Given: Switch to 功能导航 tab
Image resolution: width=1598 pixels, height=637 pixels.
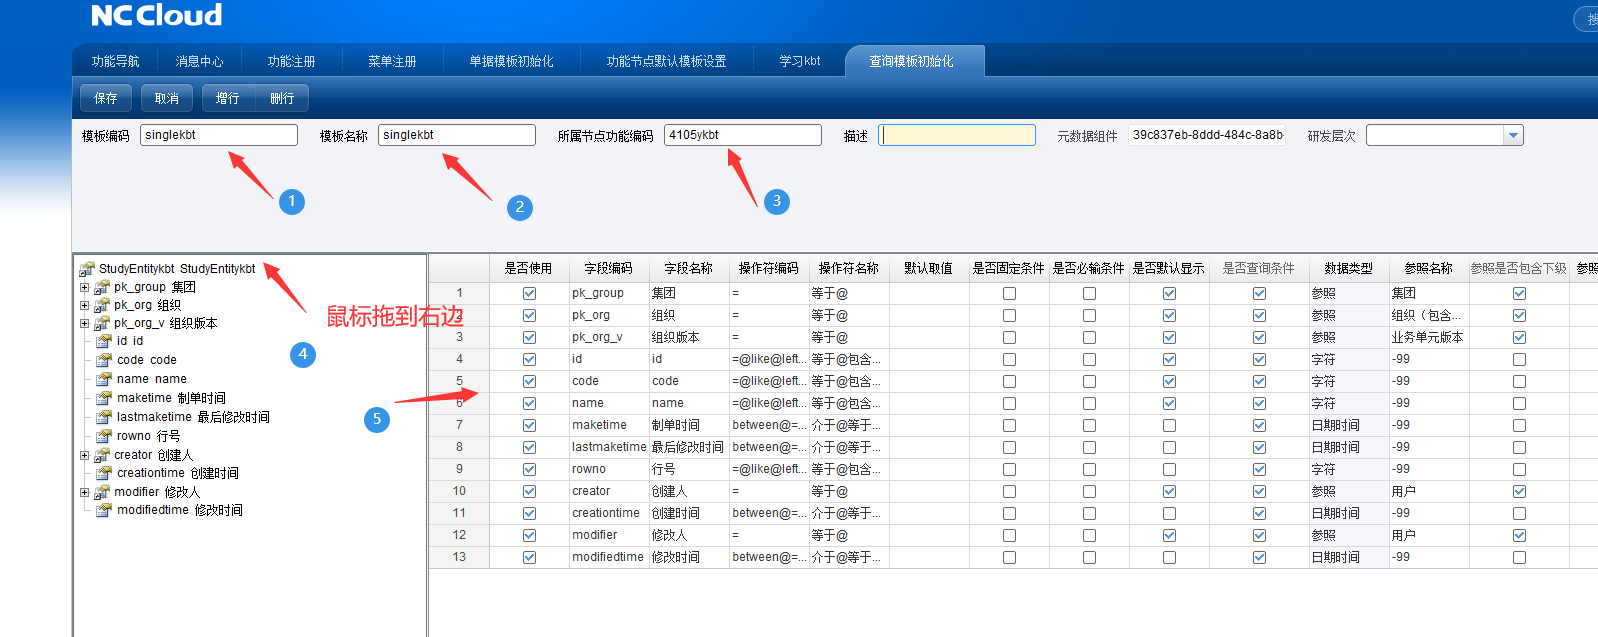Looking at the screenshot, I should click(x=116, y=61).
